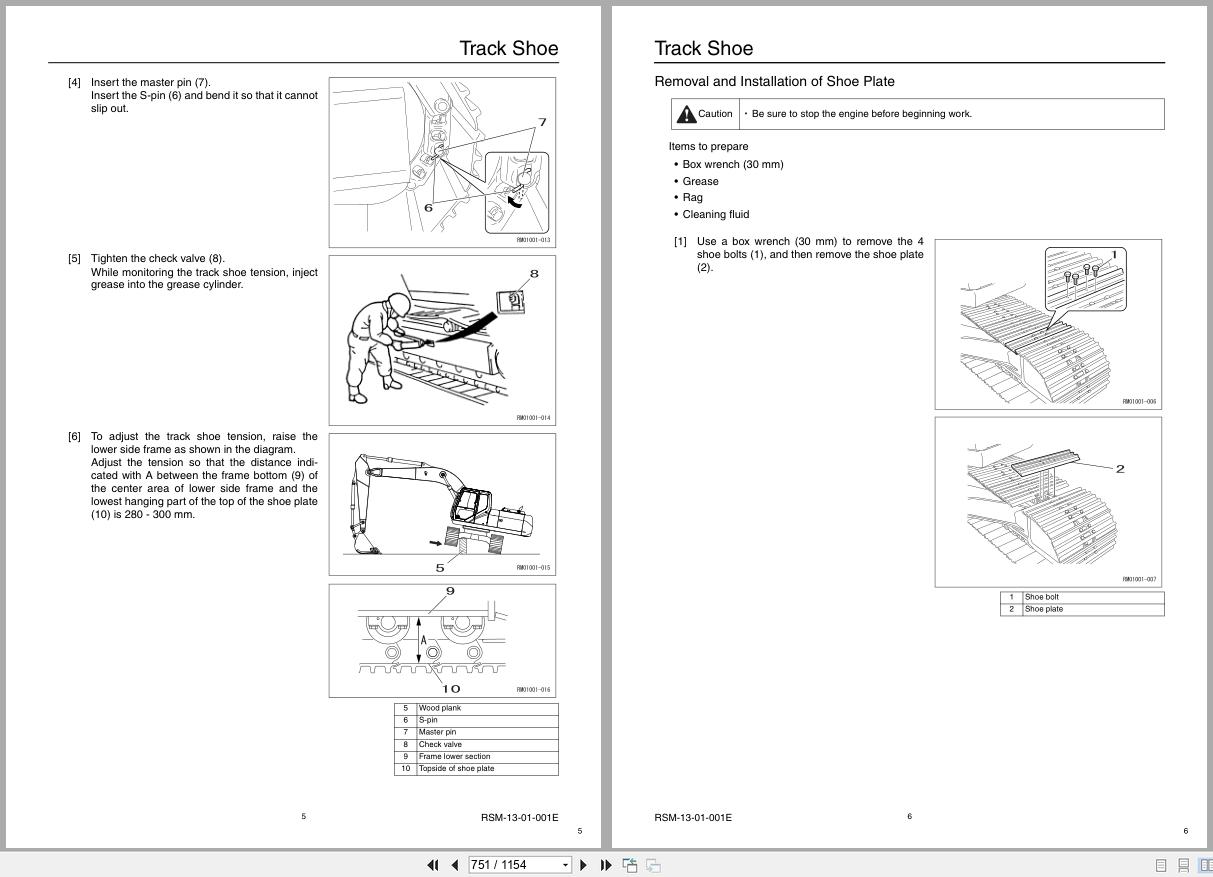
Task: Click step [5] 'Tighten the check valve (8)' text
Action: tap(158, 258)
